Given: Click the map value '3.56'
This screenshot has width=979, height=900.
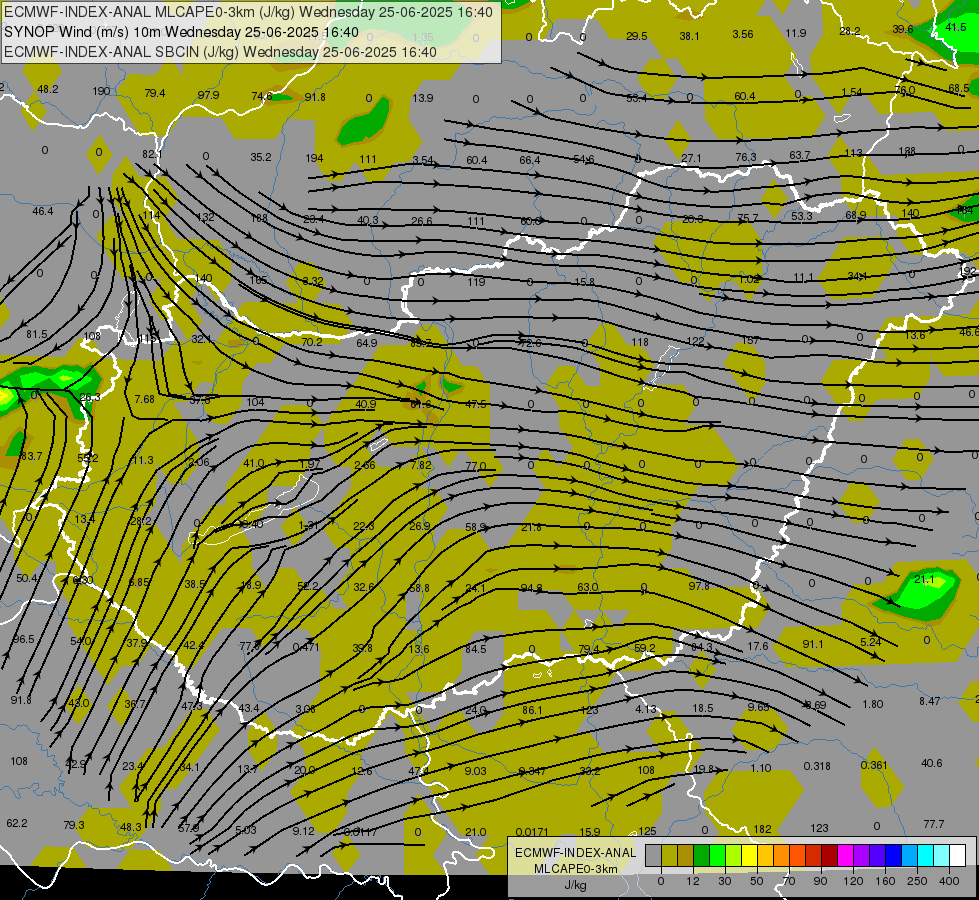Looking at the screenshot, I should (743, 34).
